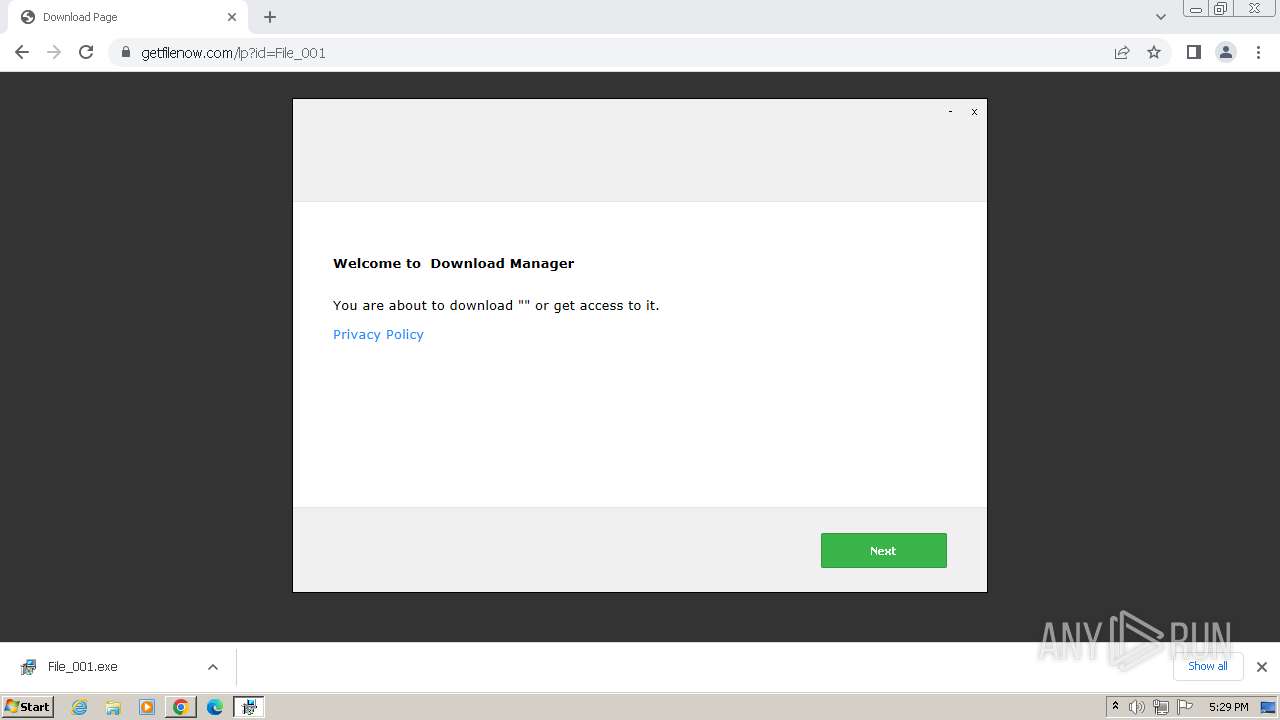Open the browser side panel

[1193, 52]
